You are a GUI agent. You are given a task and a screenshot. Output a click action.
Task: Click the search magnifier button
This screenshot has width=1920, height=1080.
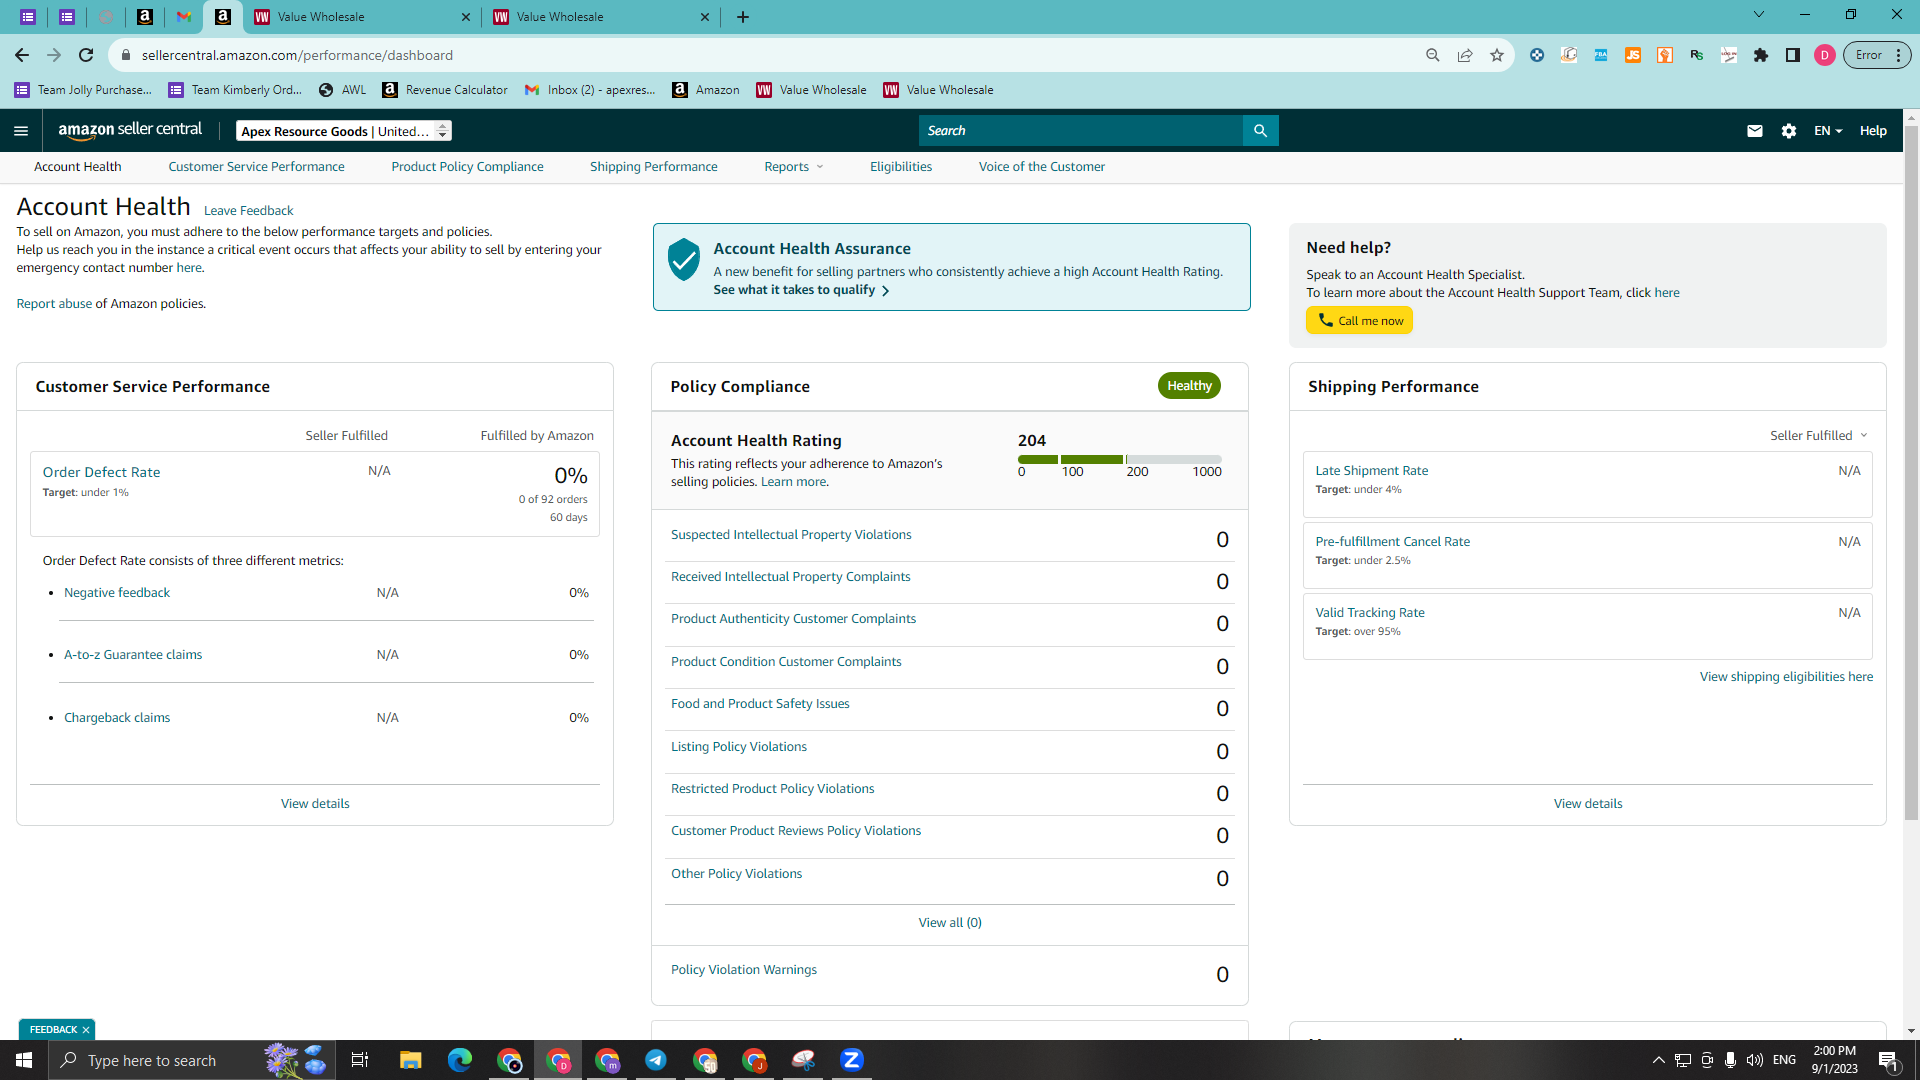coord(1260,131)
